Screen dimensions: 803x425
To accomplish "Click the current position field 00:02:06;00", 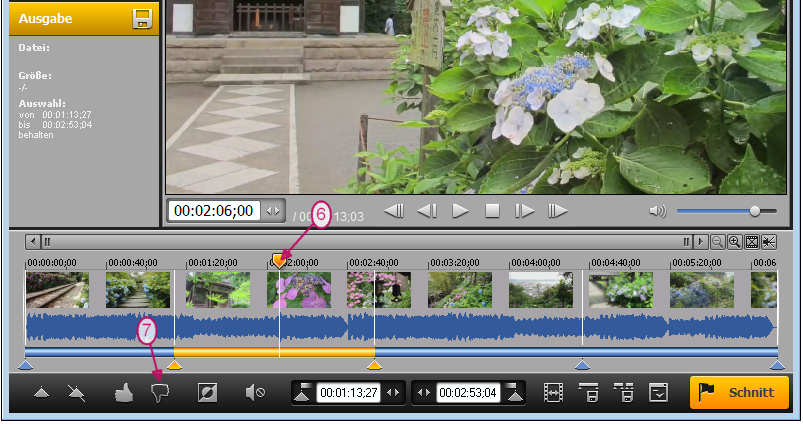I will [x=214, y=211].
